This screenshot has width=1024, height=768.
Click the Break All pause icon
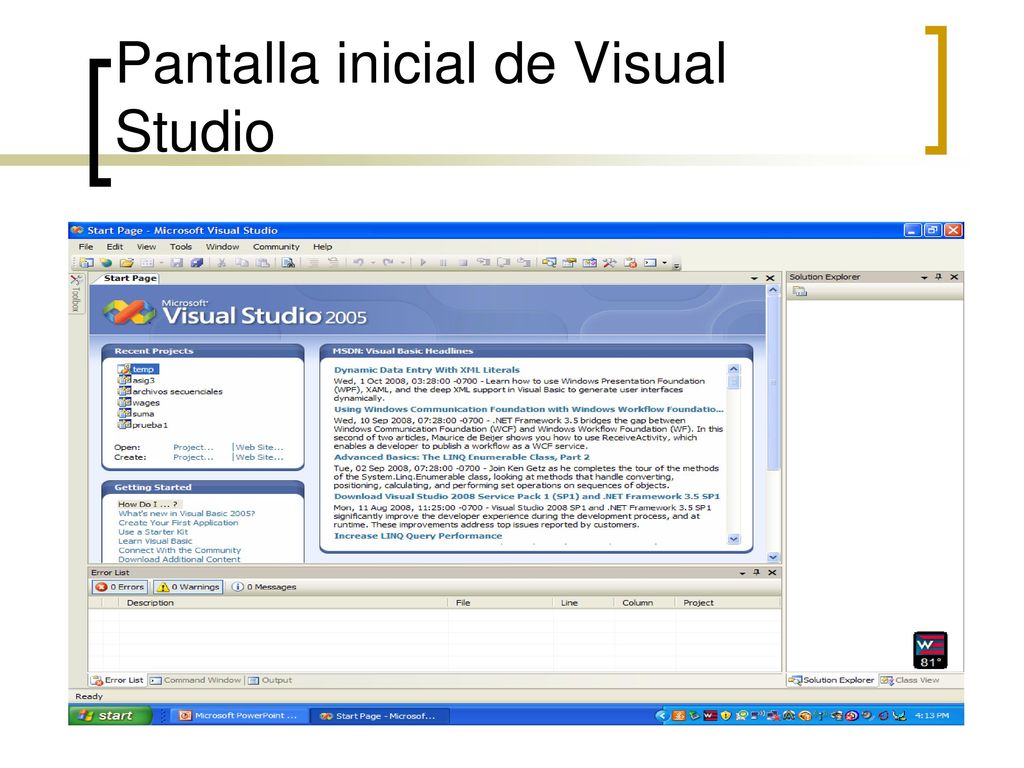443,263
